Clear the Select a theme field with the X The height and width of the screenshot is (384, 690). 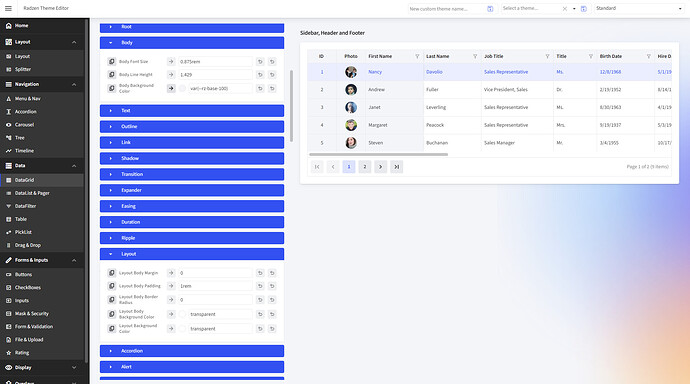565,9
